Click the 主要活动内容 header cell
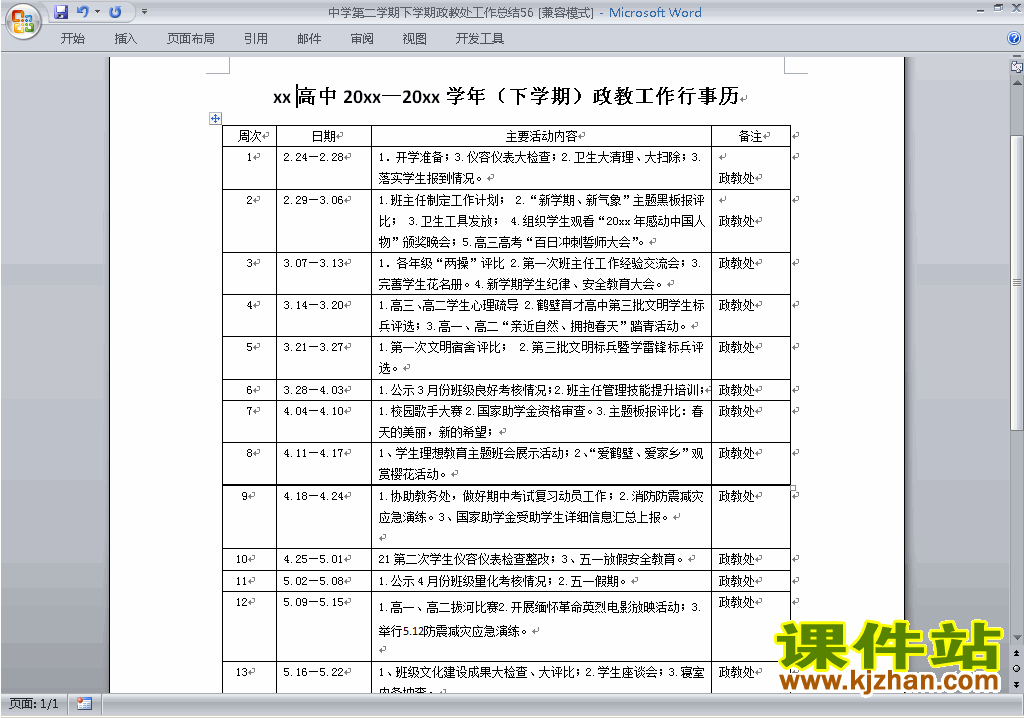Viewport: 1024px width, 718px height. pos(541,136)
